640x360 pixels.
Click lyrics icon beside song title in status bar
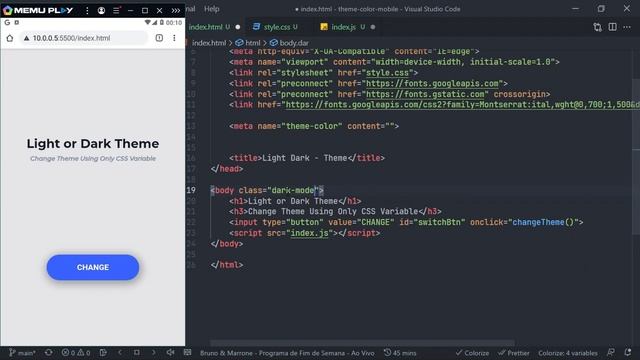pos(187,353)
